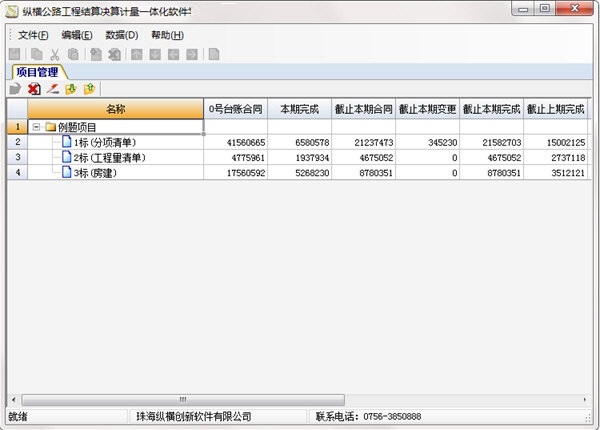The height and width of the screenshot is (430, 600).
Task: Click the 联系电话 status bar entry
Action: click(x=368, y=417)
